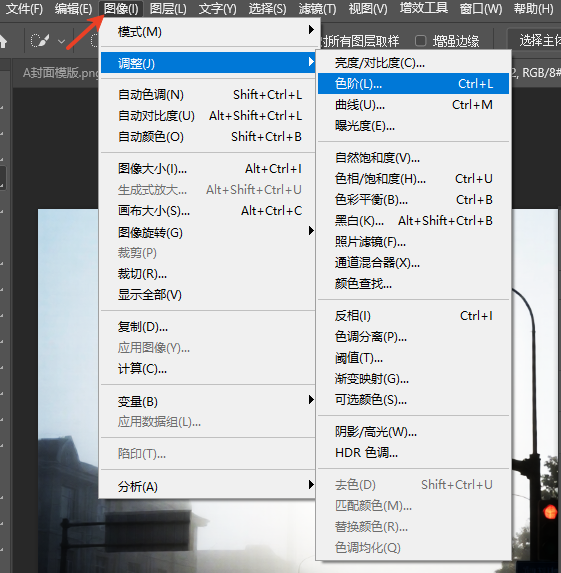
Task: Click the Home icon in options bar
Action: 3,41
